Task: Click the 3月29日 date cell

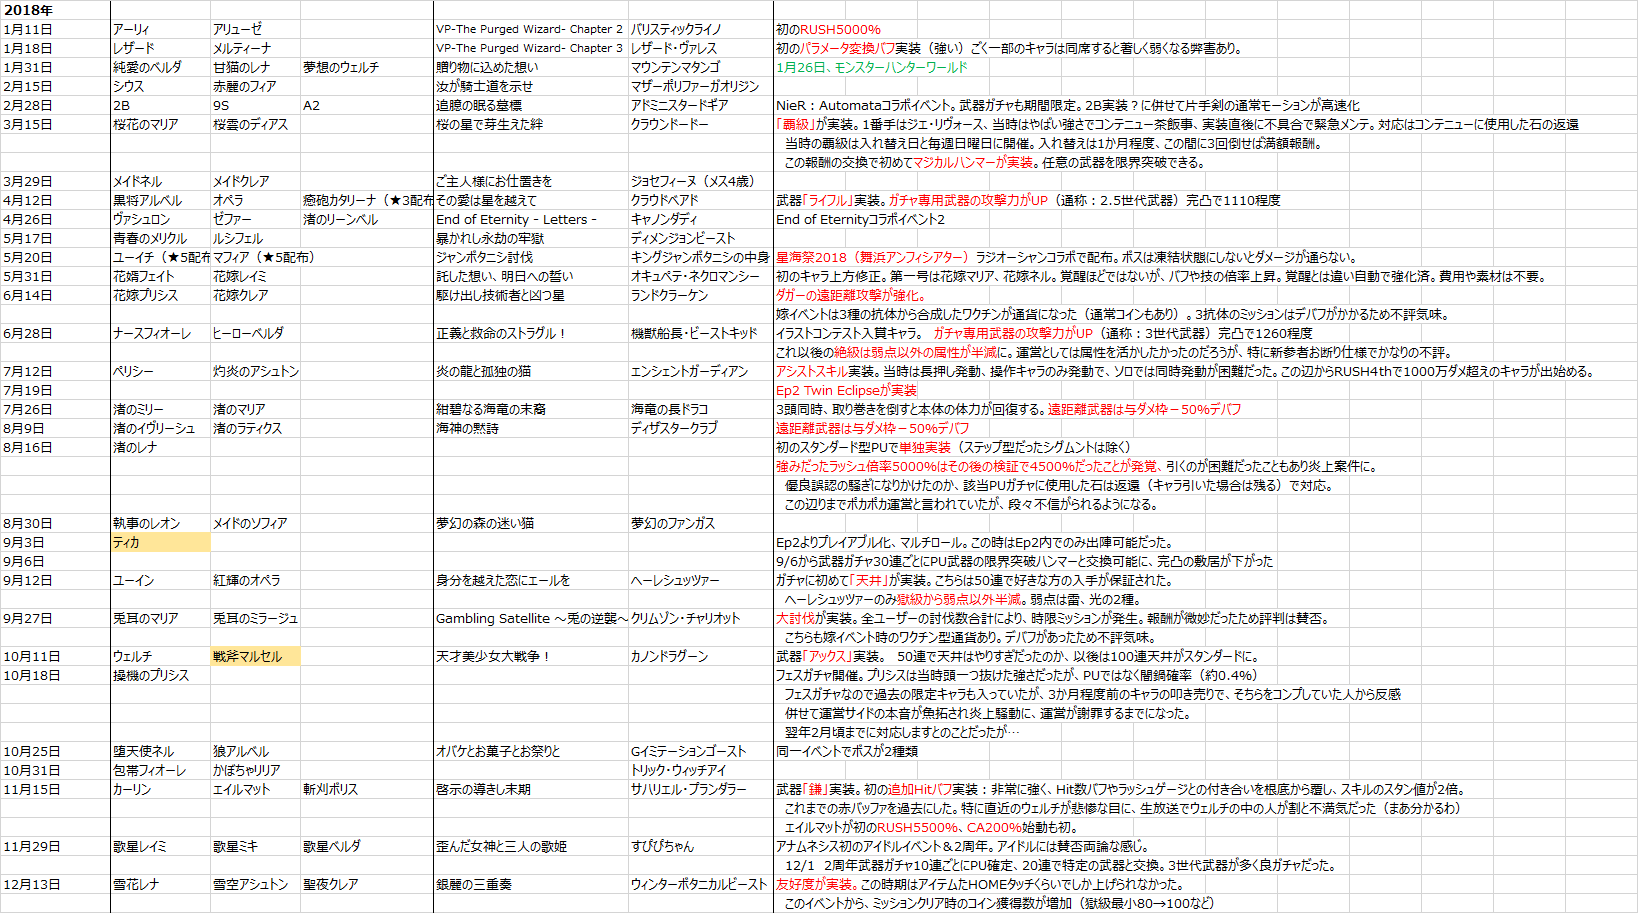Action: (x=55, y=181)
